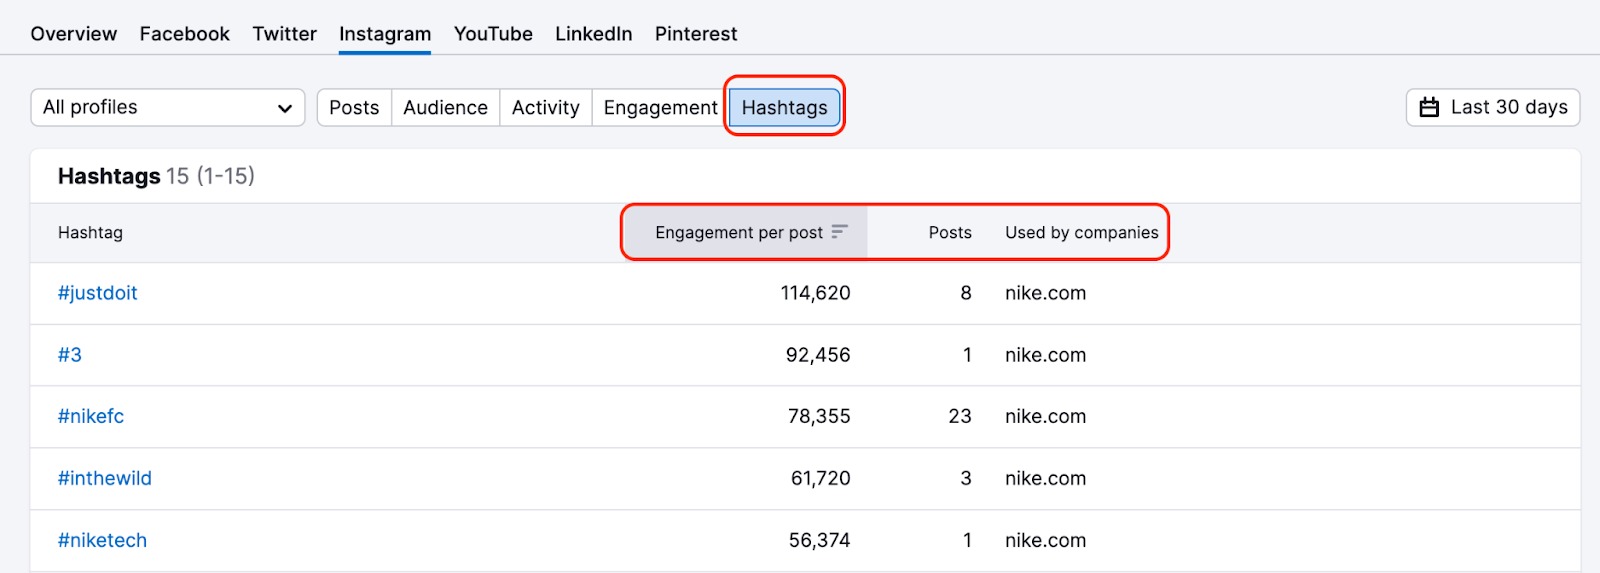Switch to the LinkedIn tab
This screenshot has width=1600, height=573.
(x=594, y=34)
